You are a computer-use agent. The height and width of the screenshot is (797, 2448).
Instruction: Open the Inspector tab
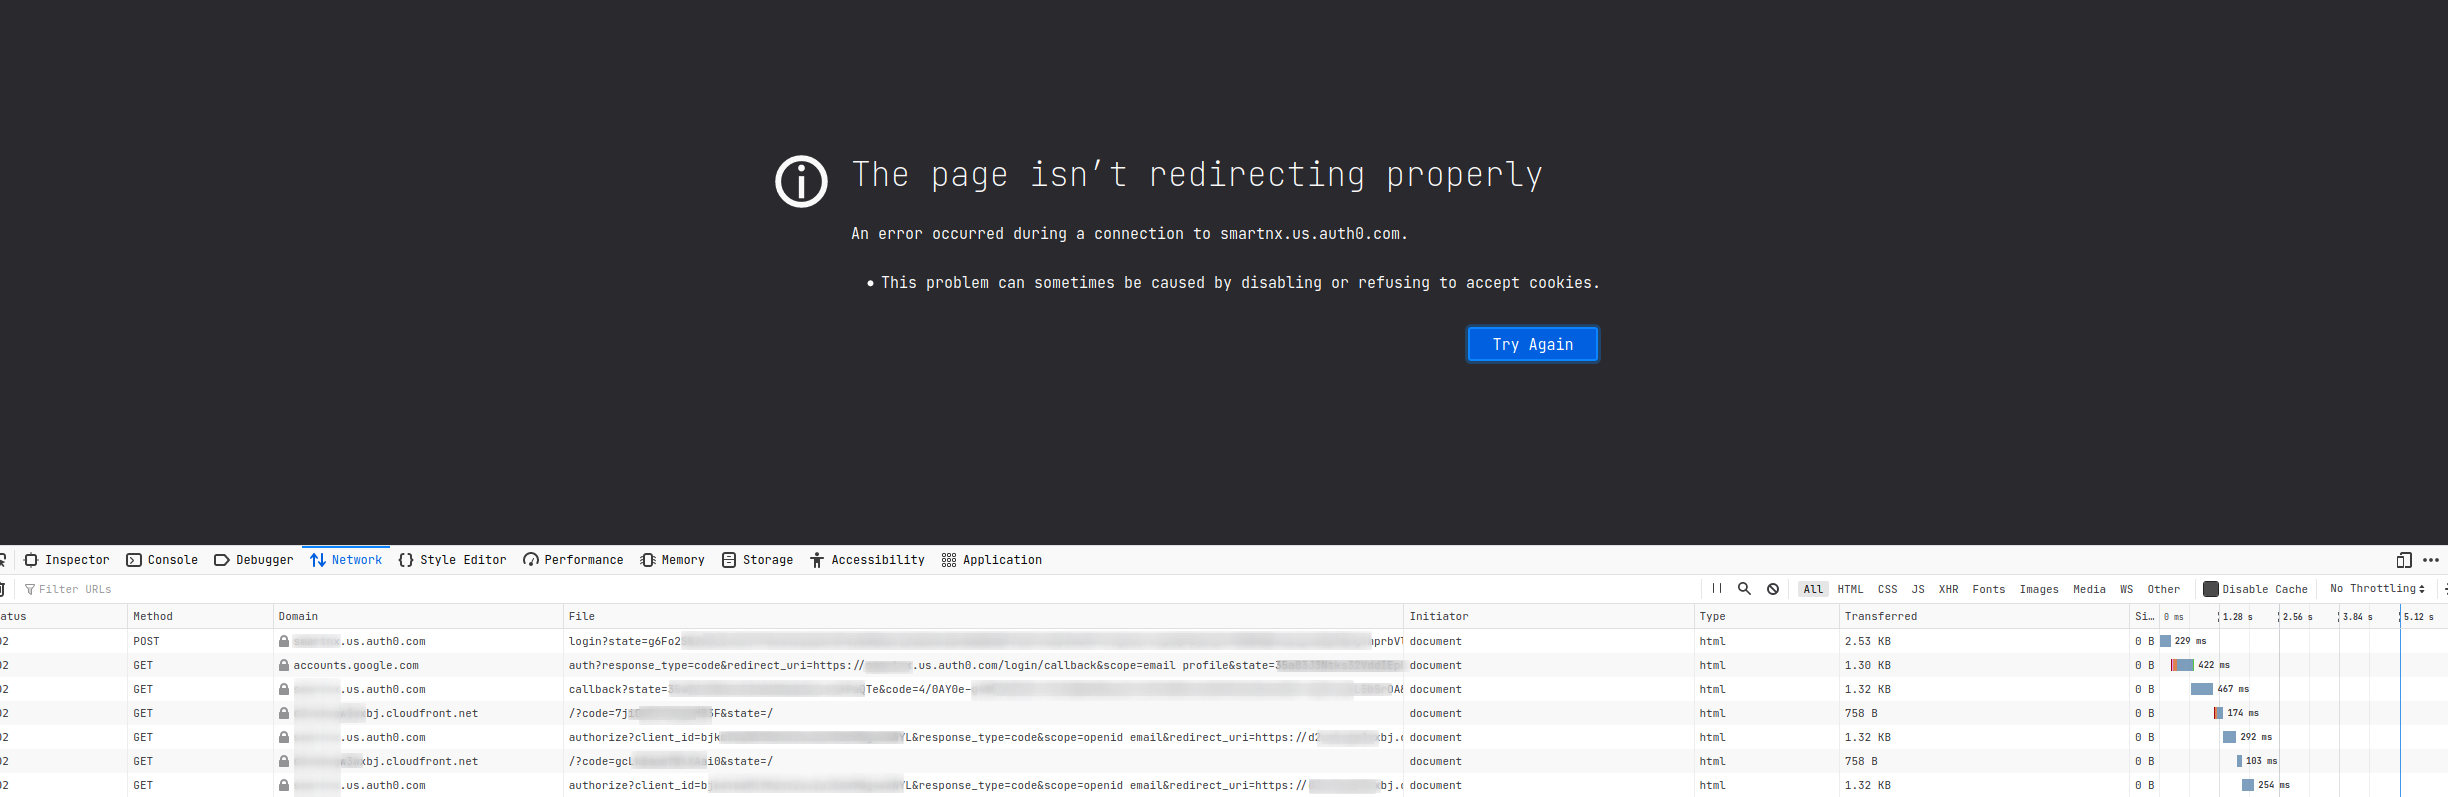(67, 560)
